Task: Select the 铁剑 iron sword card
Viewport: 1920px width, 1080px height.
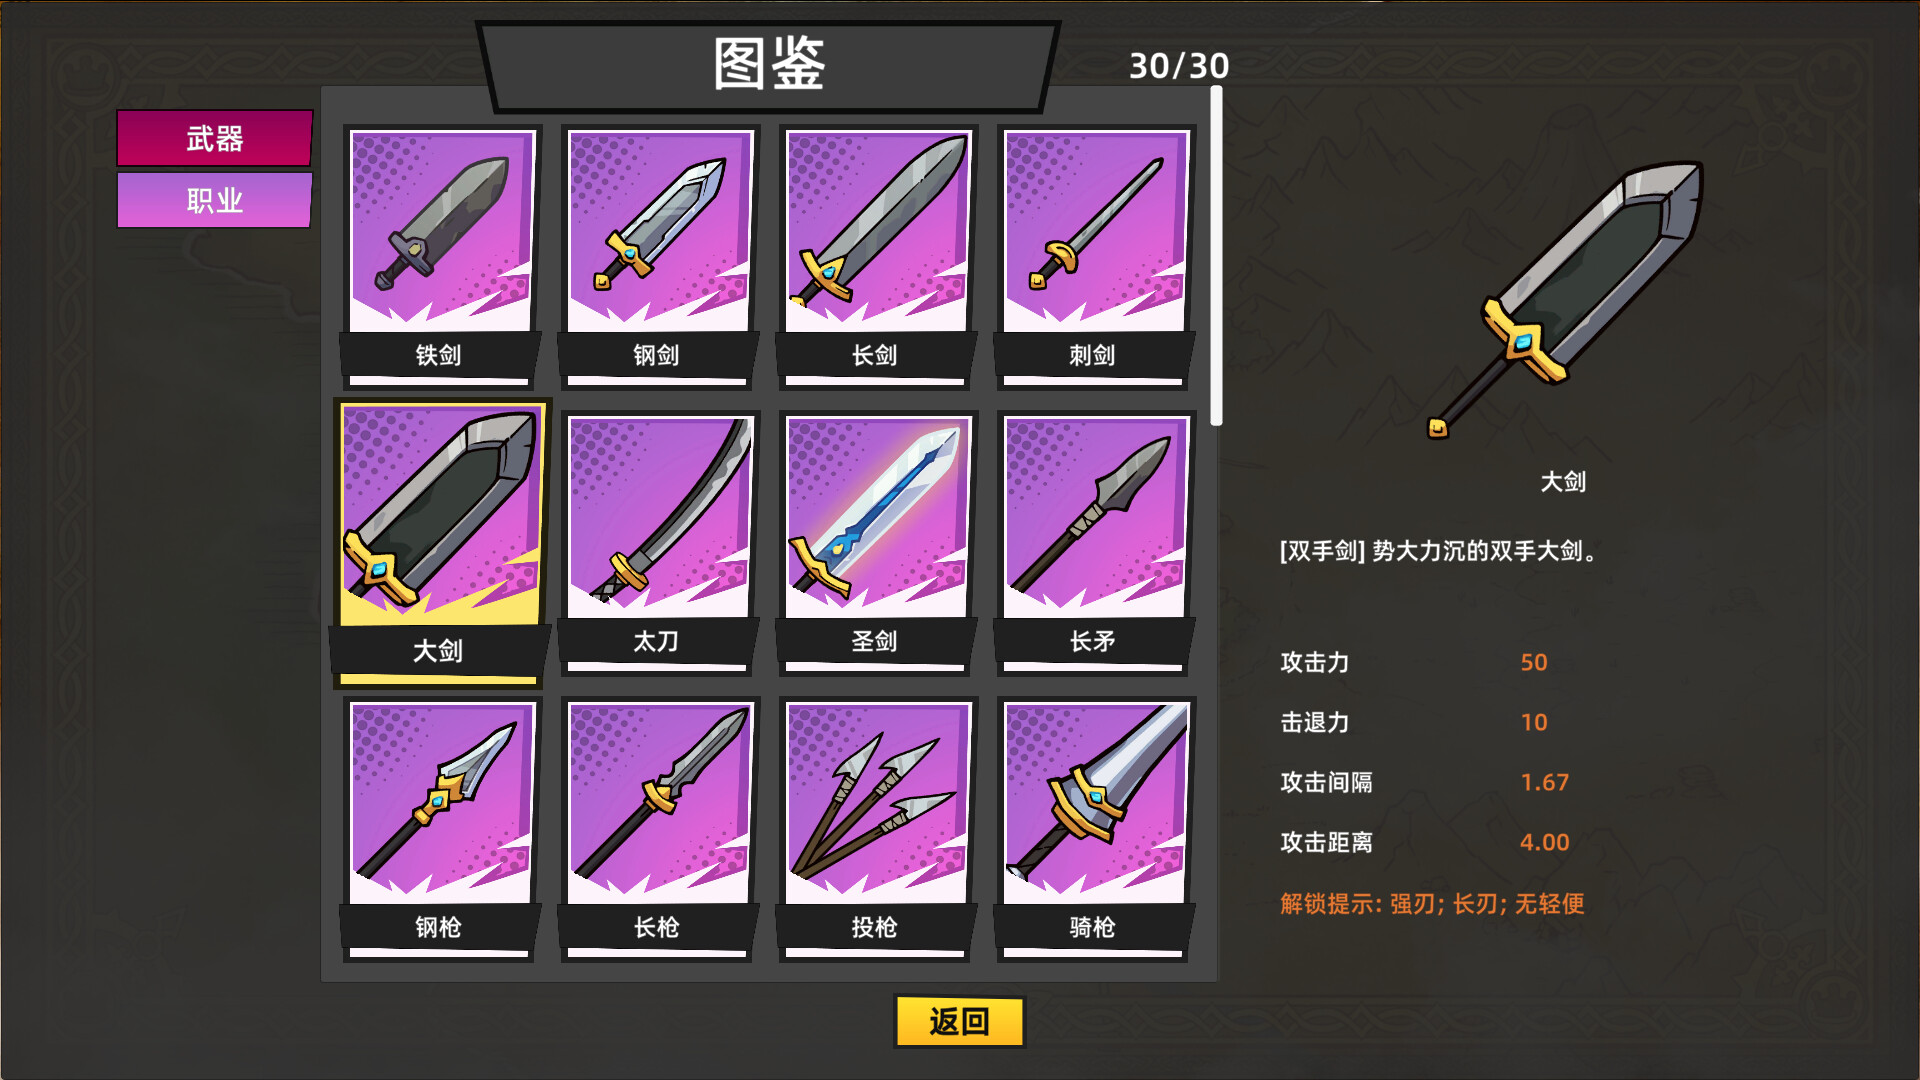Action: (x=441, y=257)
